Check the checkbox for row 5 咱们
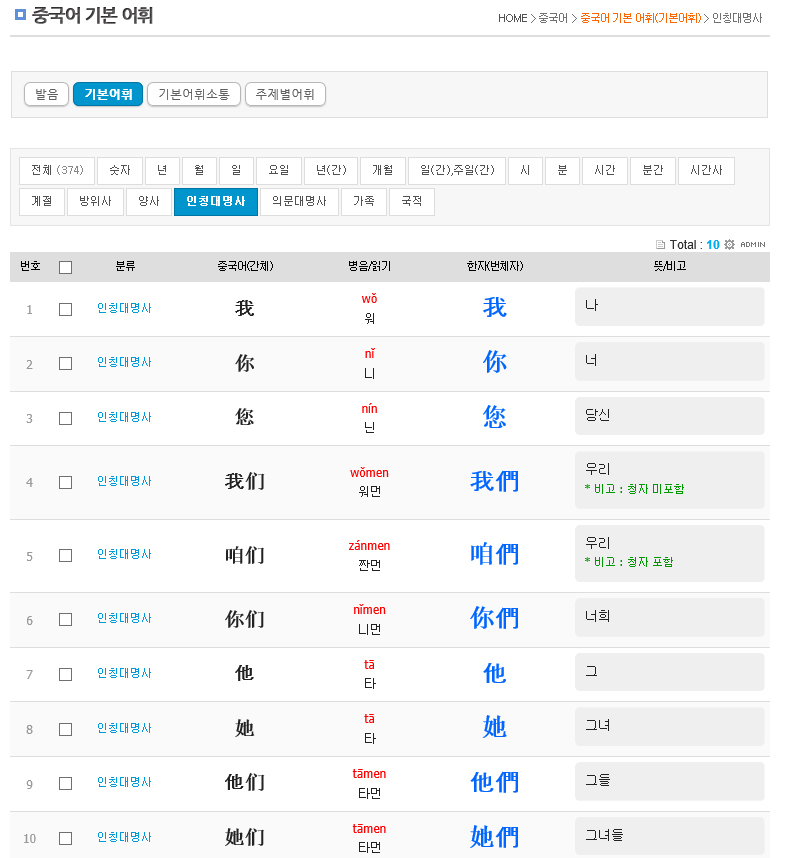Screen dimensions: 787x858 [x=66, y=556]
